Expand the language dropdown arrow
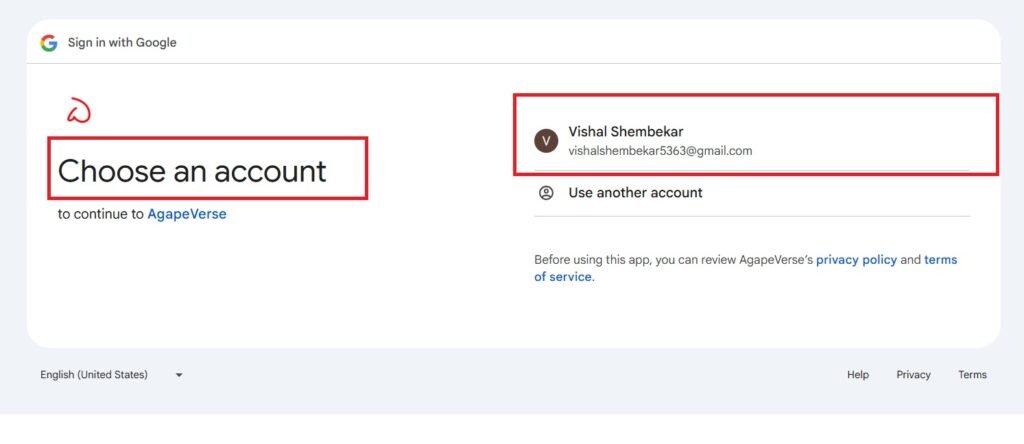 click(179, 375)
